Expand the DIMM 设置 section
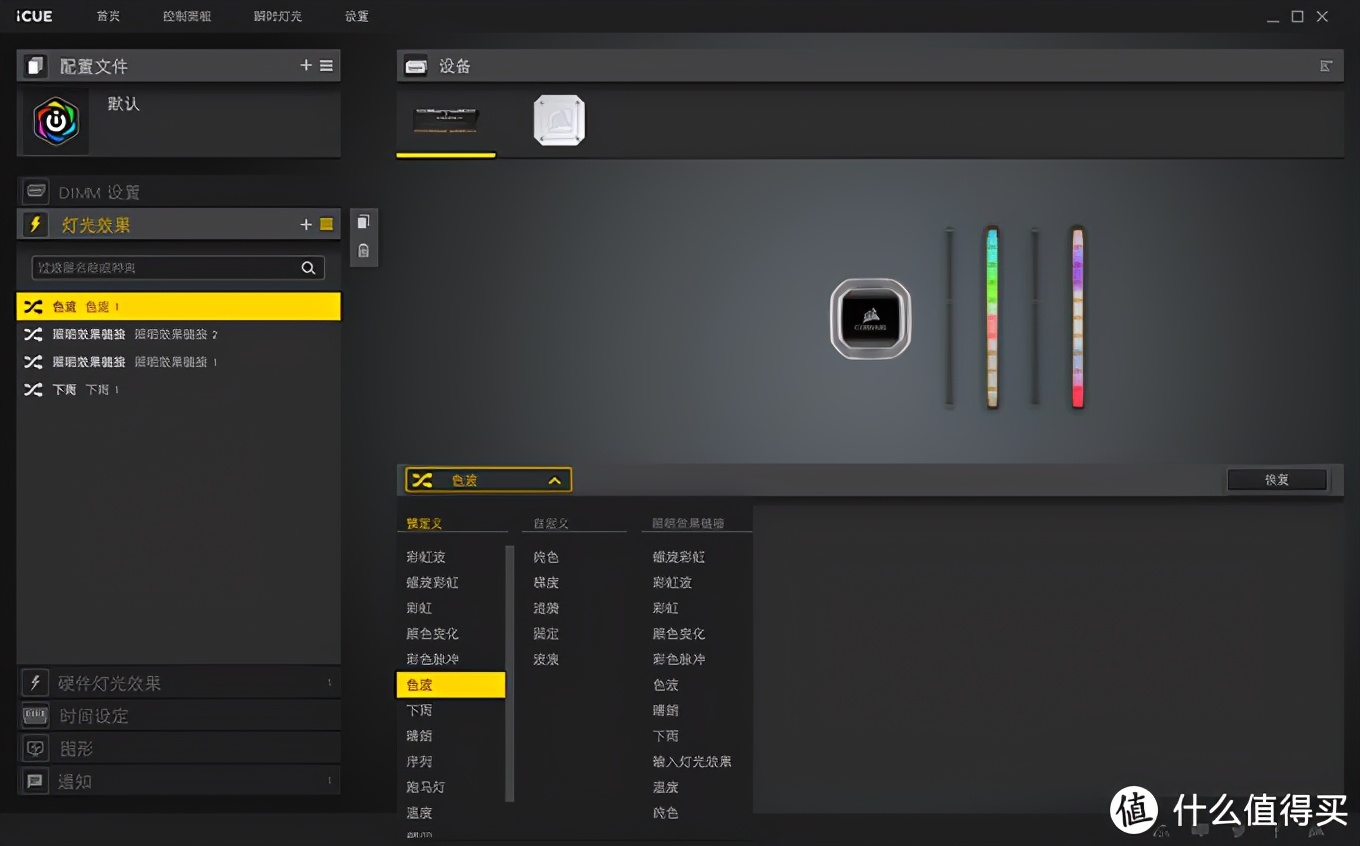1360x846 pixels. pos(179,192)
